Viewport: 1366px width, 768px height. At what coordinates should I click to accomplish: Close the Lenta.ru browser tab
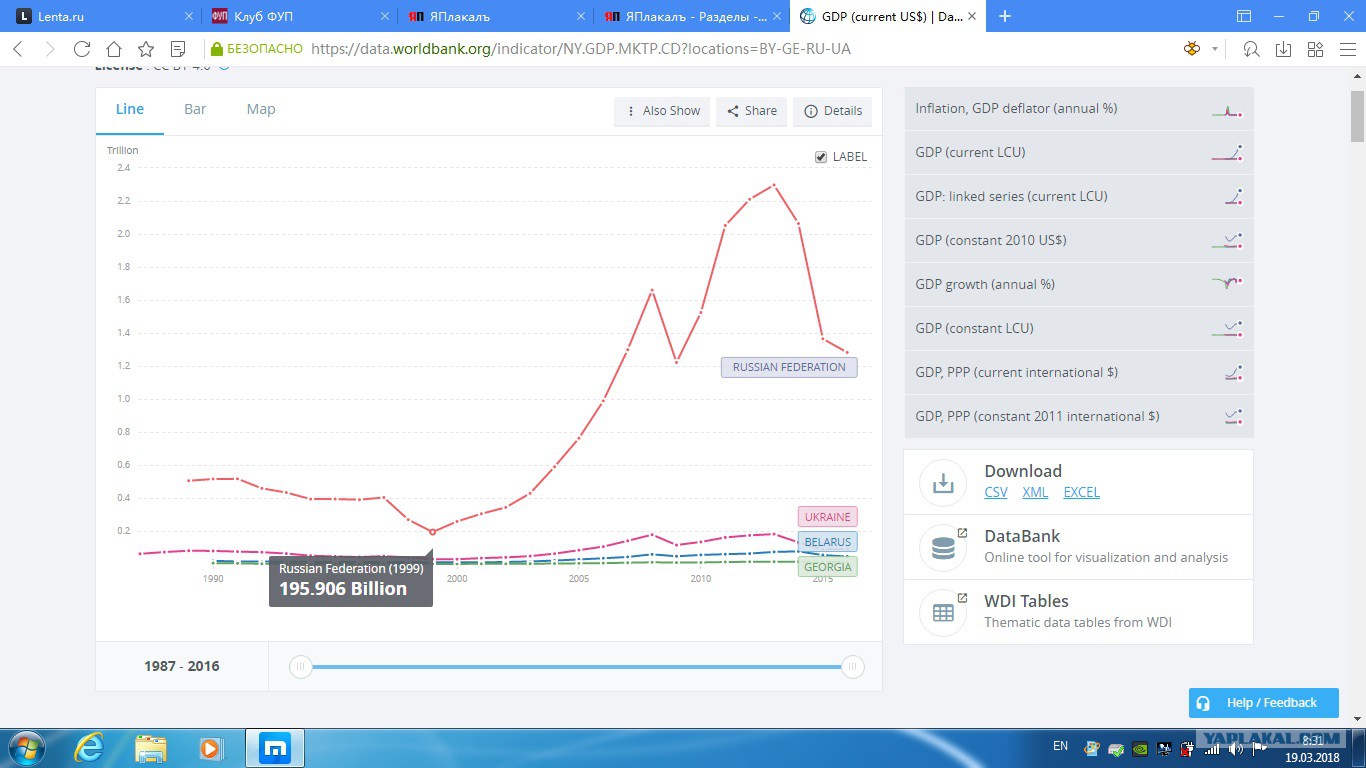point(189,16)
